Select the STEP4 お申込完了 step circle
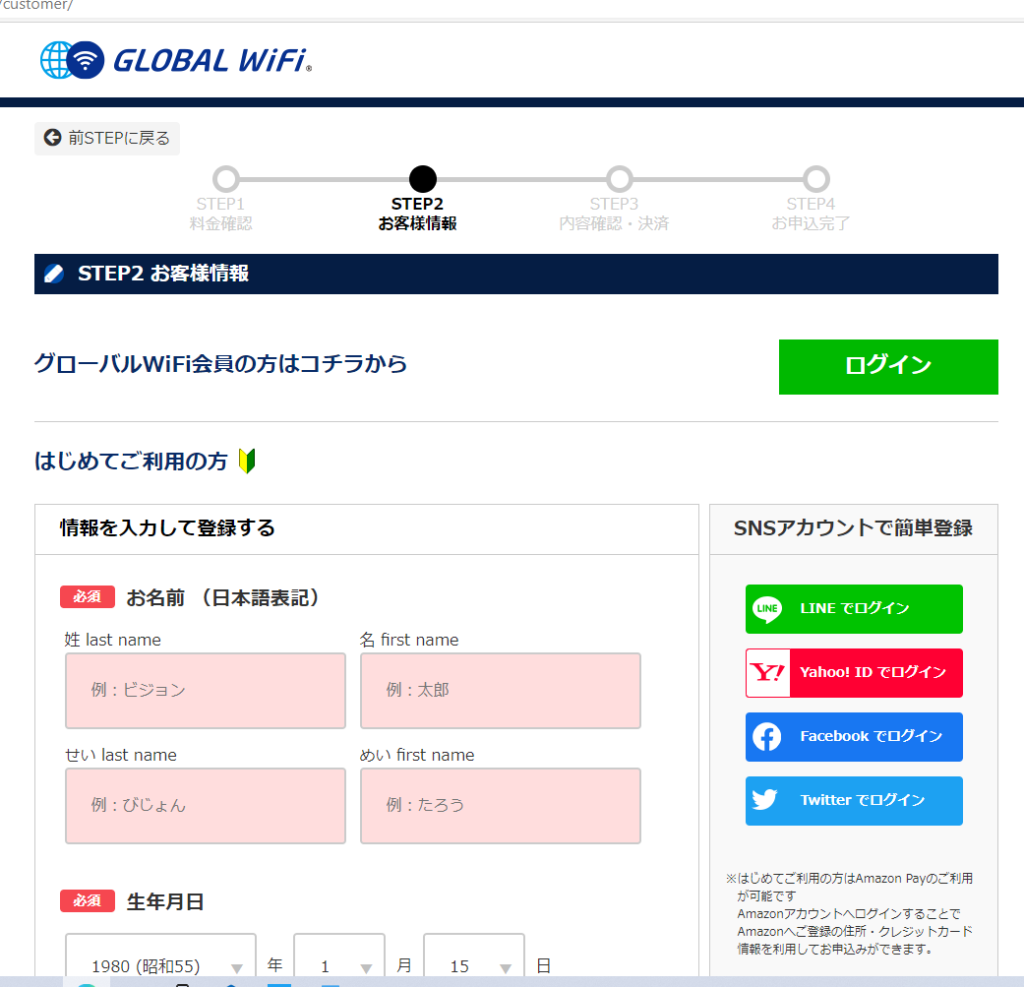The image size is (1024, 987). 816,178
